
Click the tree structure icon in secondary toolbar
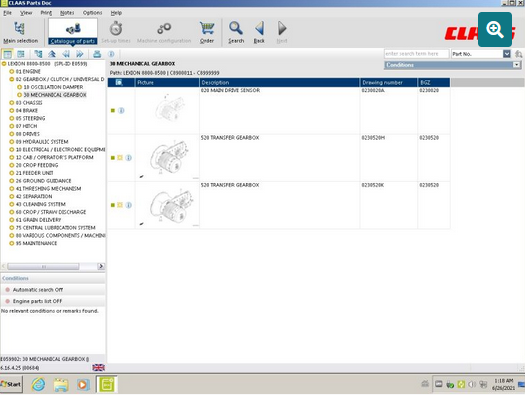[x=39, y=54]
